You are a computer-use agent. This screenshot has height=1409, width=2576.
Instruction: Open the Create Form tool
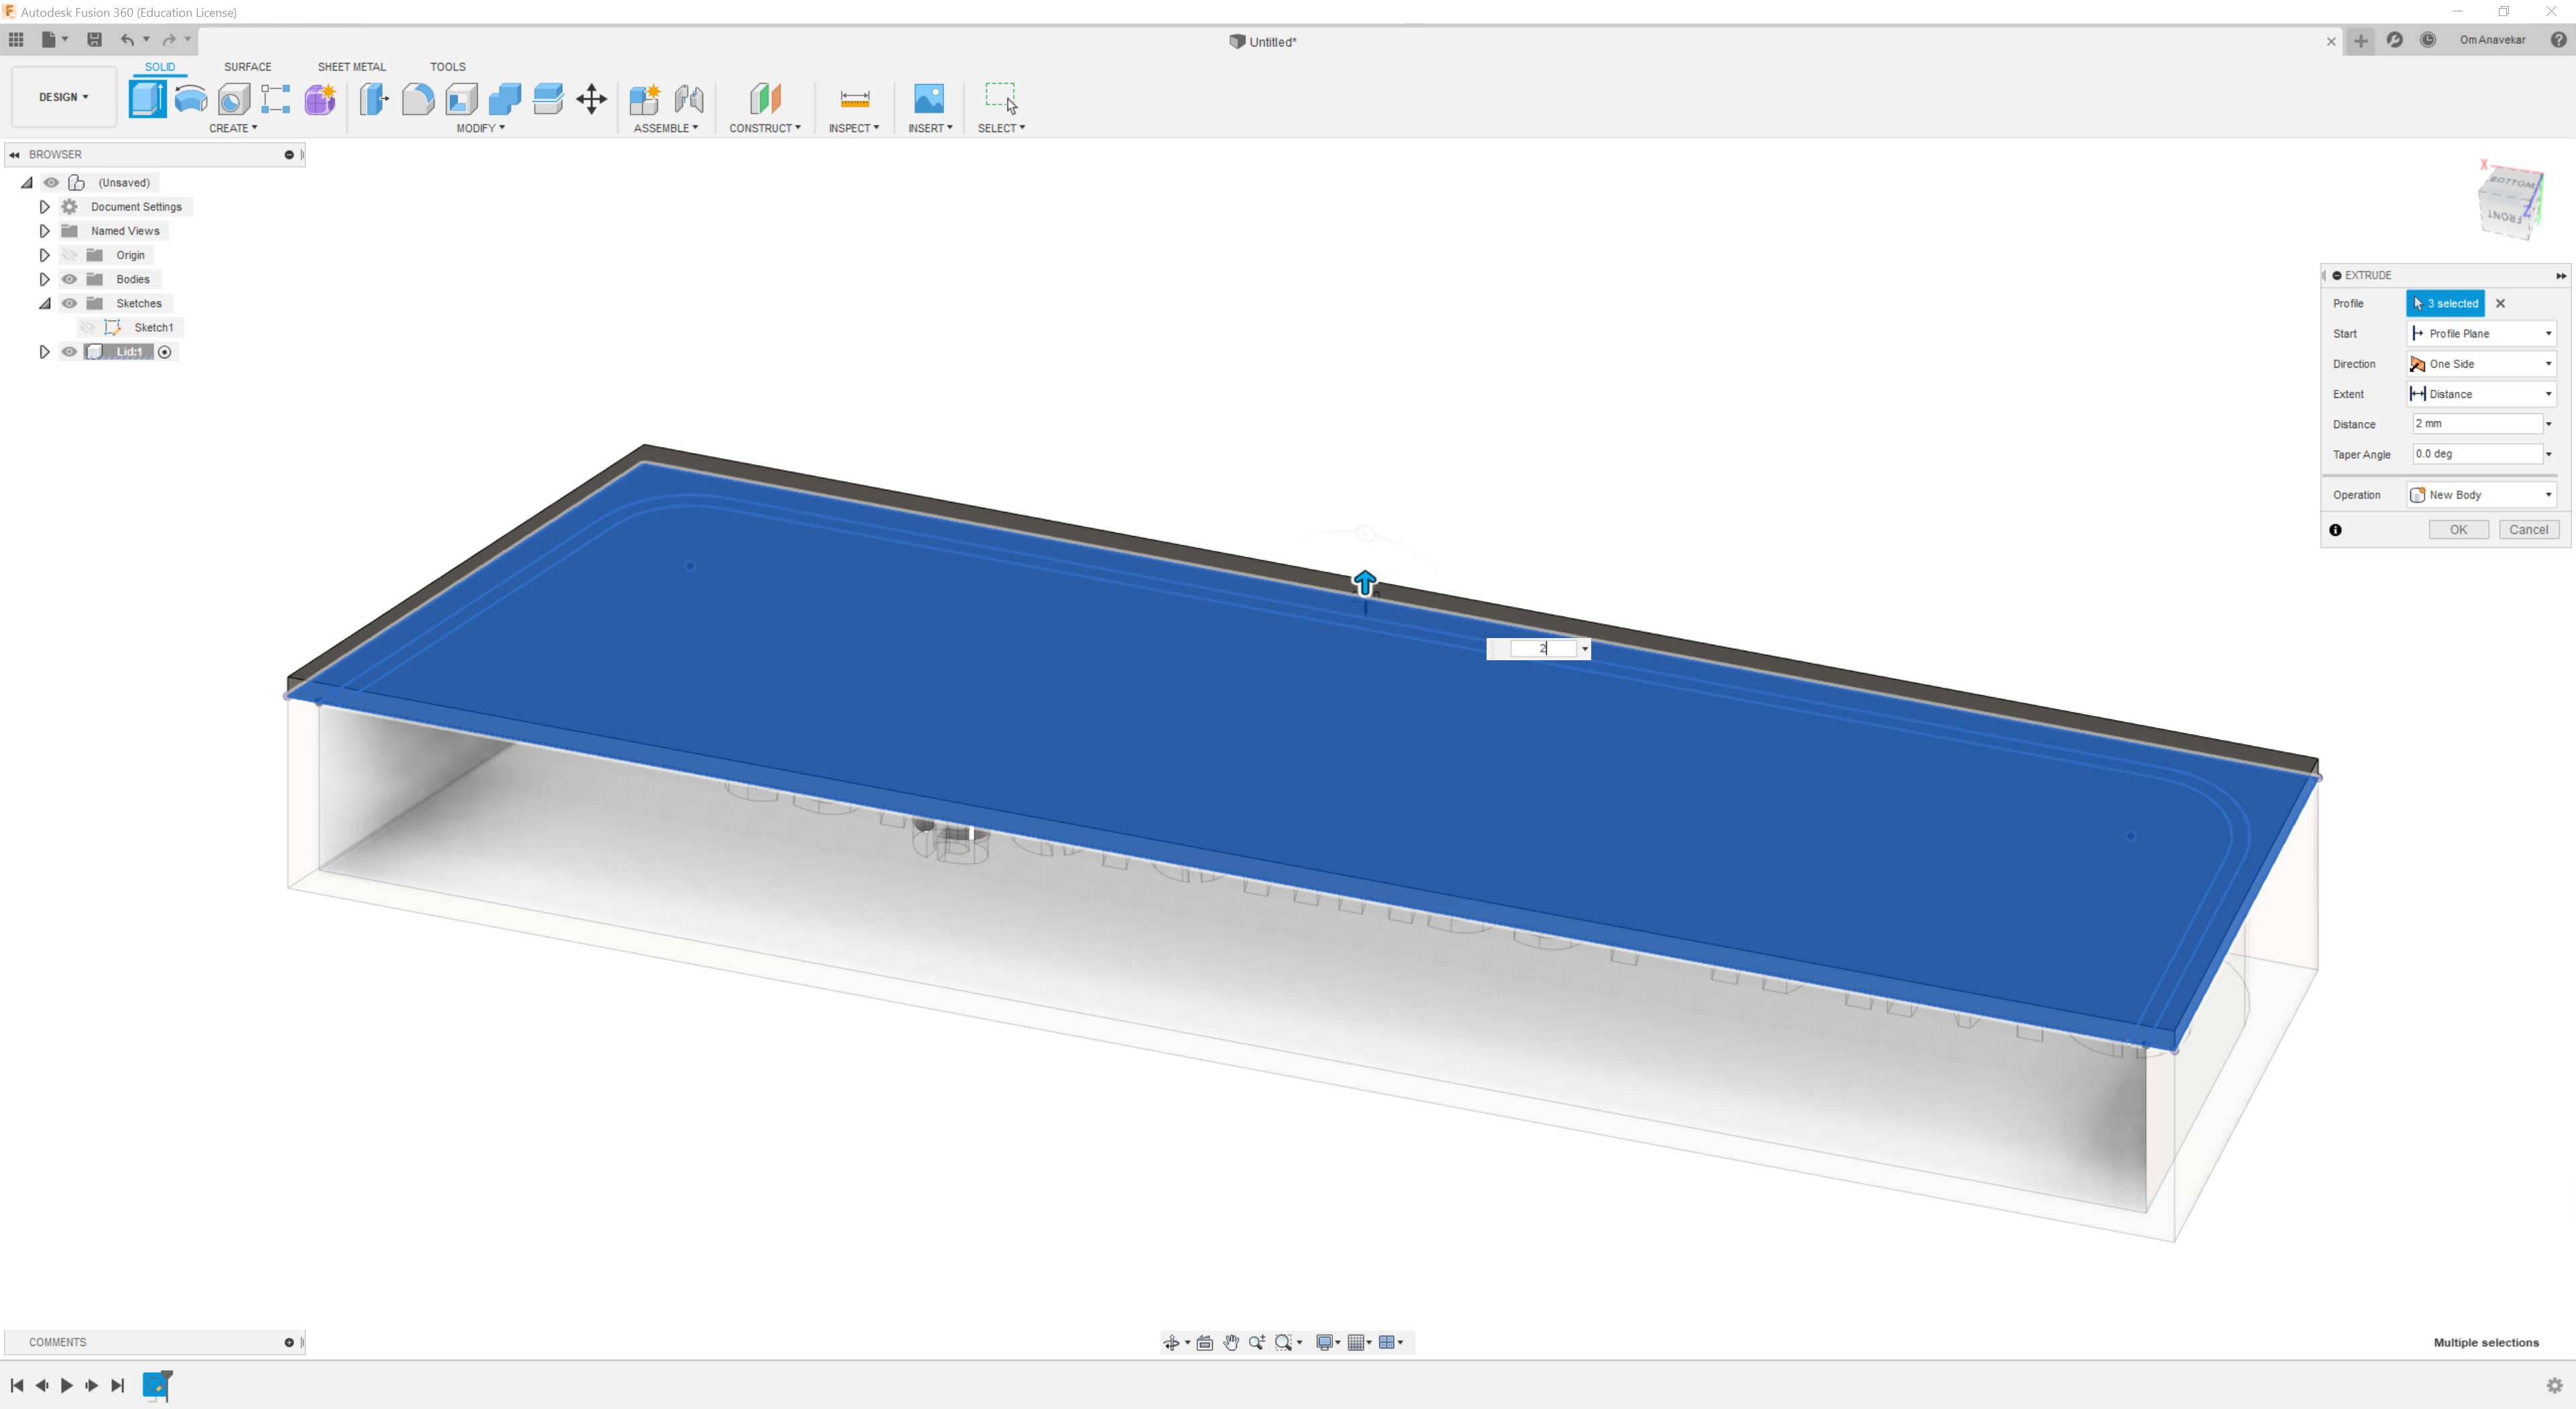point(320,98)
